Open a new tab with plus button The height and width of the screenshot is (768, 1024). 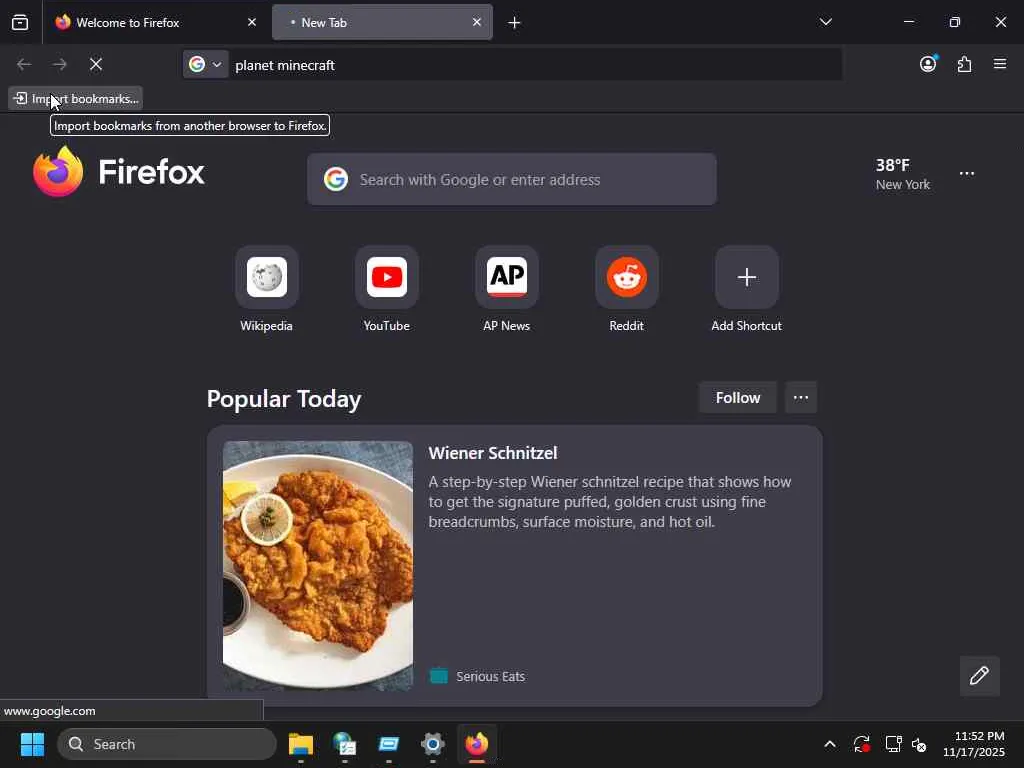[x=515, y=23]
